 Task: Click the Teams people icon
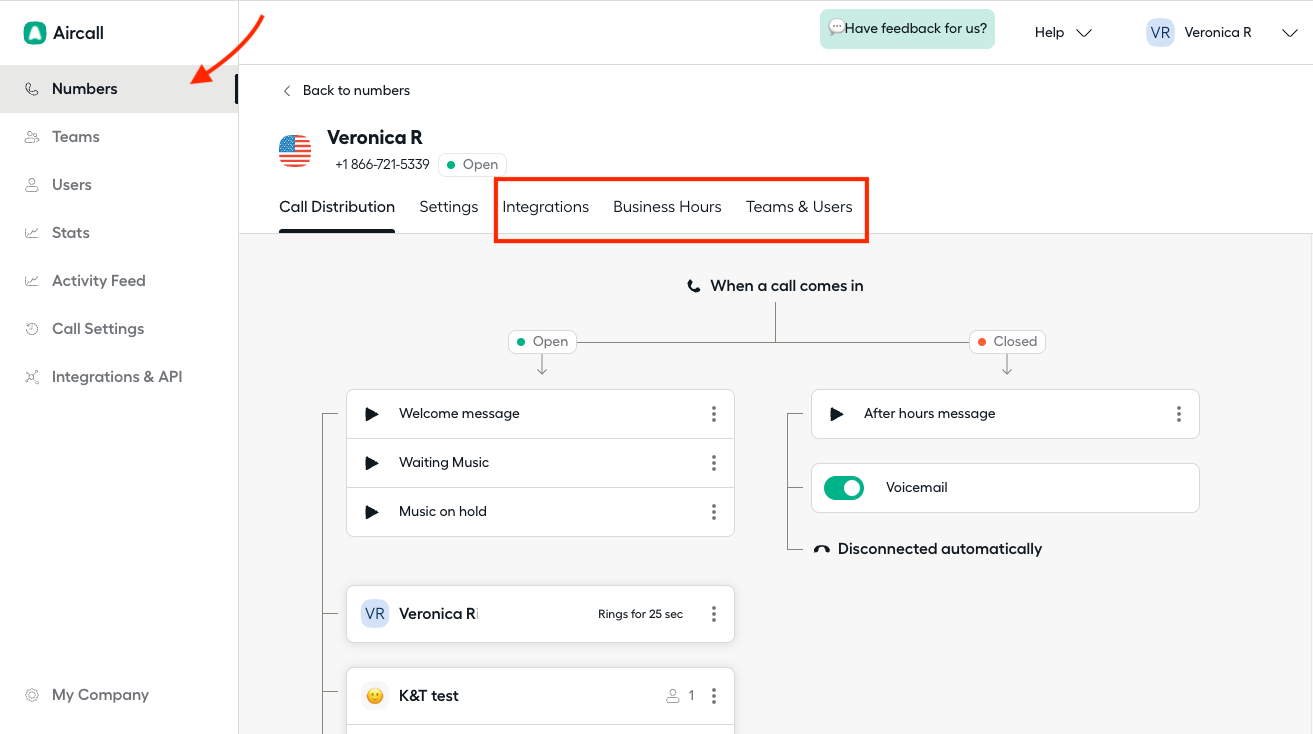(x=32, y=137)
